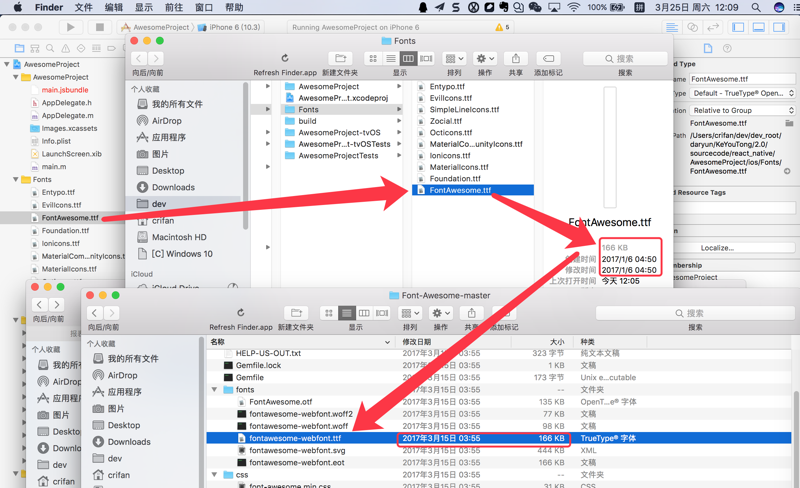
Task: Open the Xcode search navigator magnifier icon
Action: coord(50,48)
